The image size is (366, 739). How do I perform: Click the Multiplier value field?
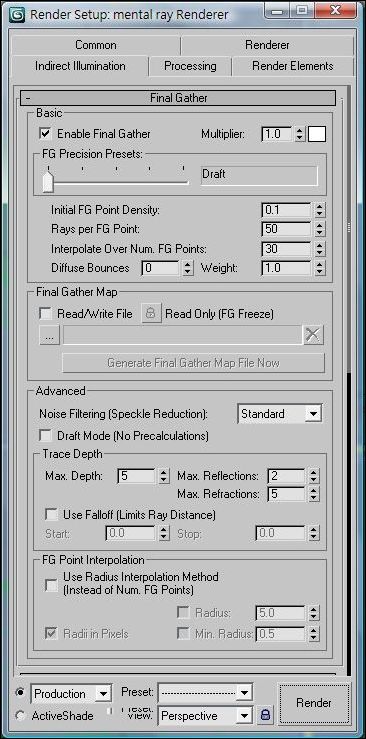(x=277, y=134)
